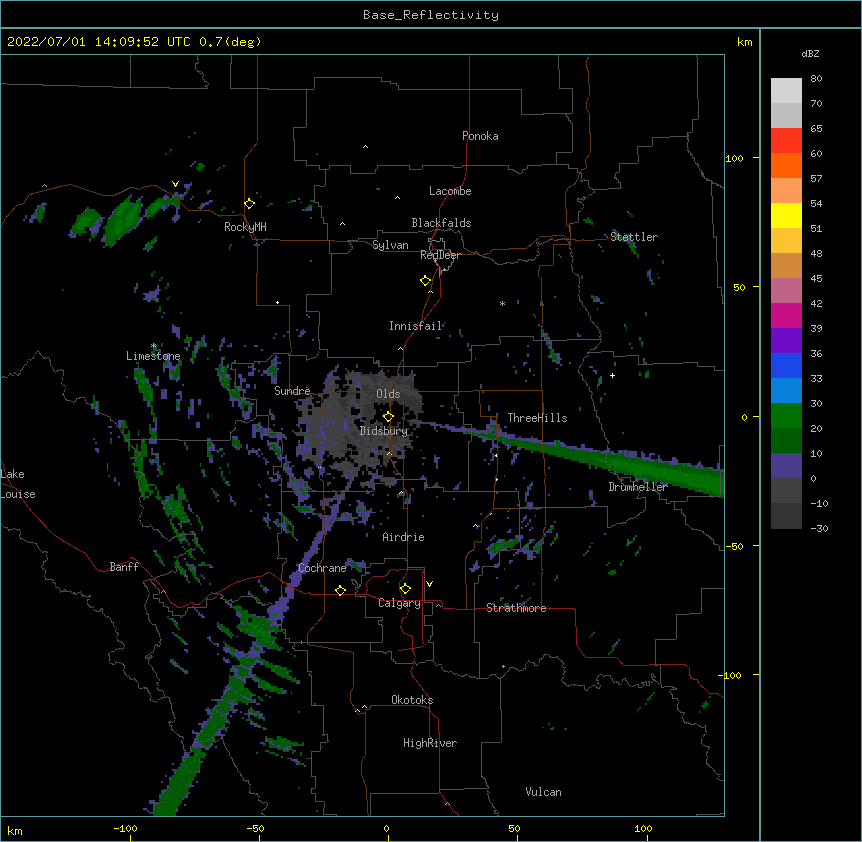
Task: Select the Lake Louise label
Action: [x=18, y=484]
